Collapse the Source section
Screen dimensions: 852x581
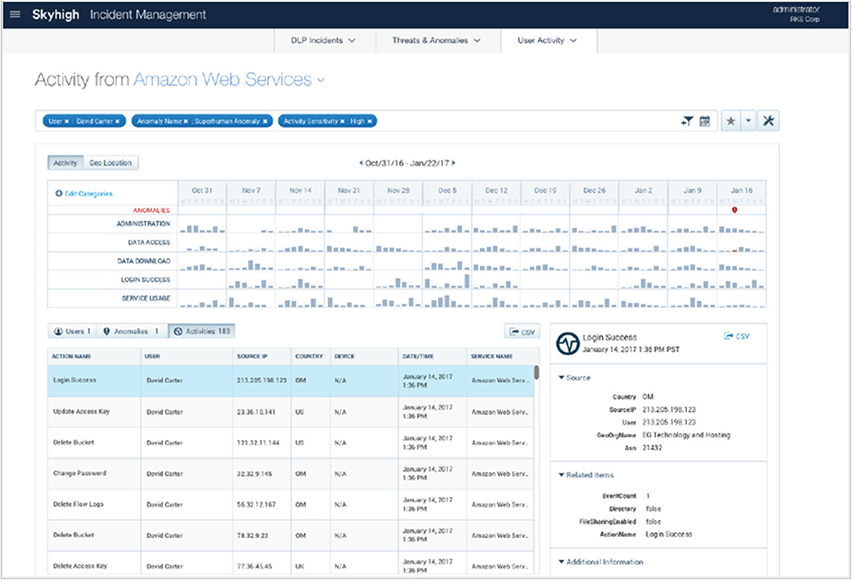[574, 377]
